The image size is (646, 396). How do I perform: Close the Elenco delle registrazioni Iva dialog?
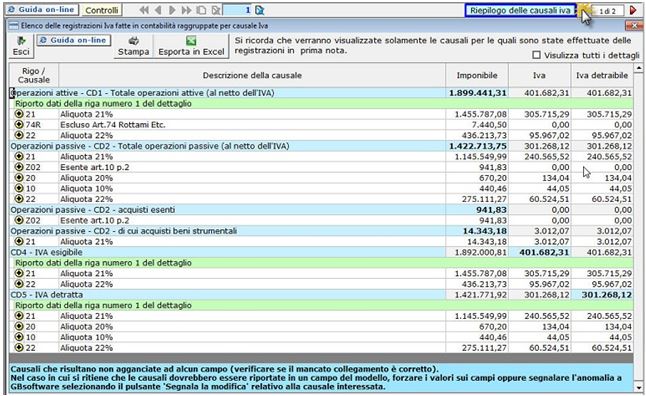coord(633,26)
